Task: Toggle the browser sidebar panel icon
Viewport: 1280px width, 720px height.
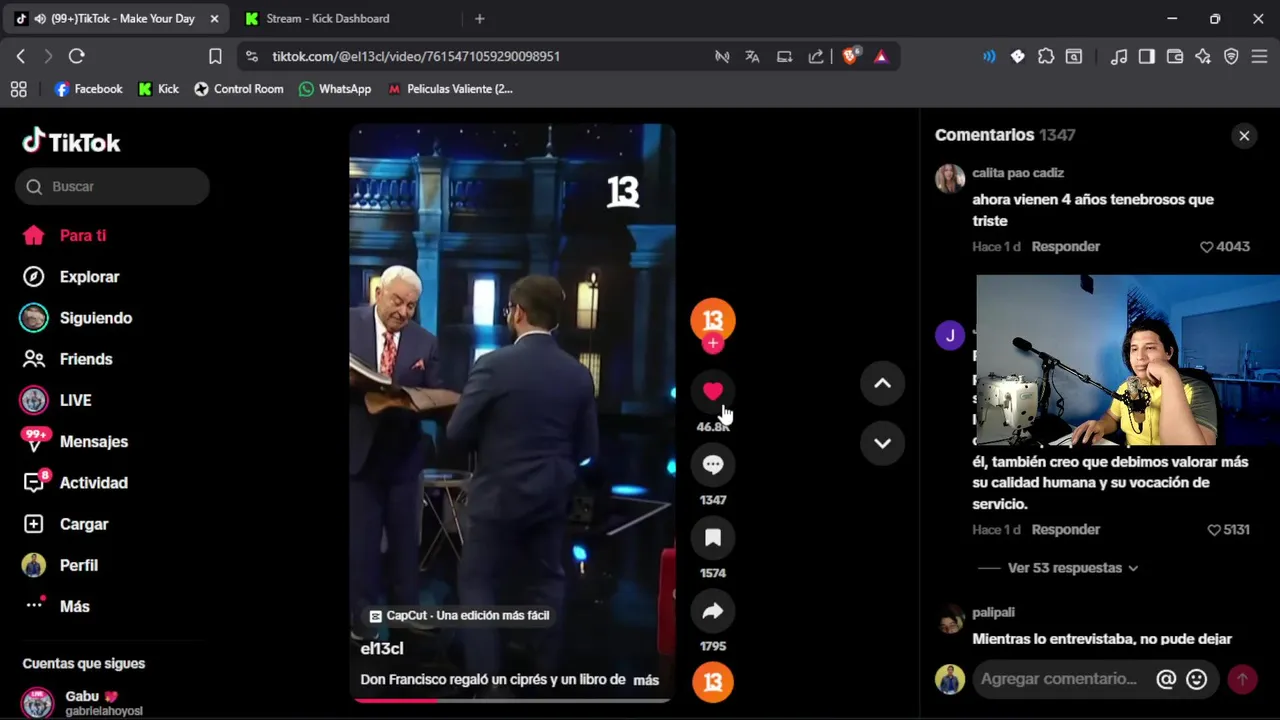Action: (x=1147, y=56)
